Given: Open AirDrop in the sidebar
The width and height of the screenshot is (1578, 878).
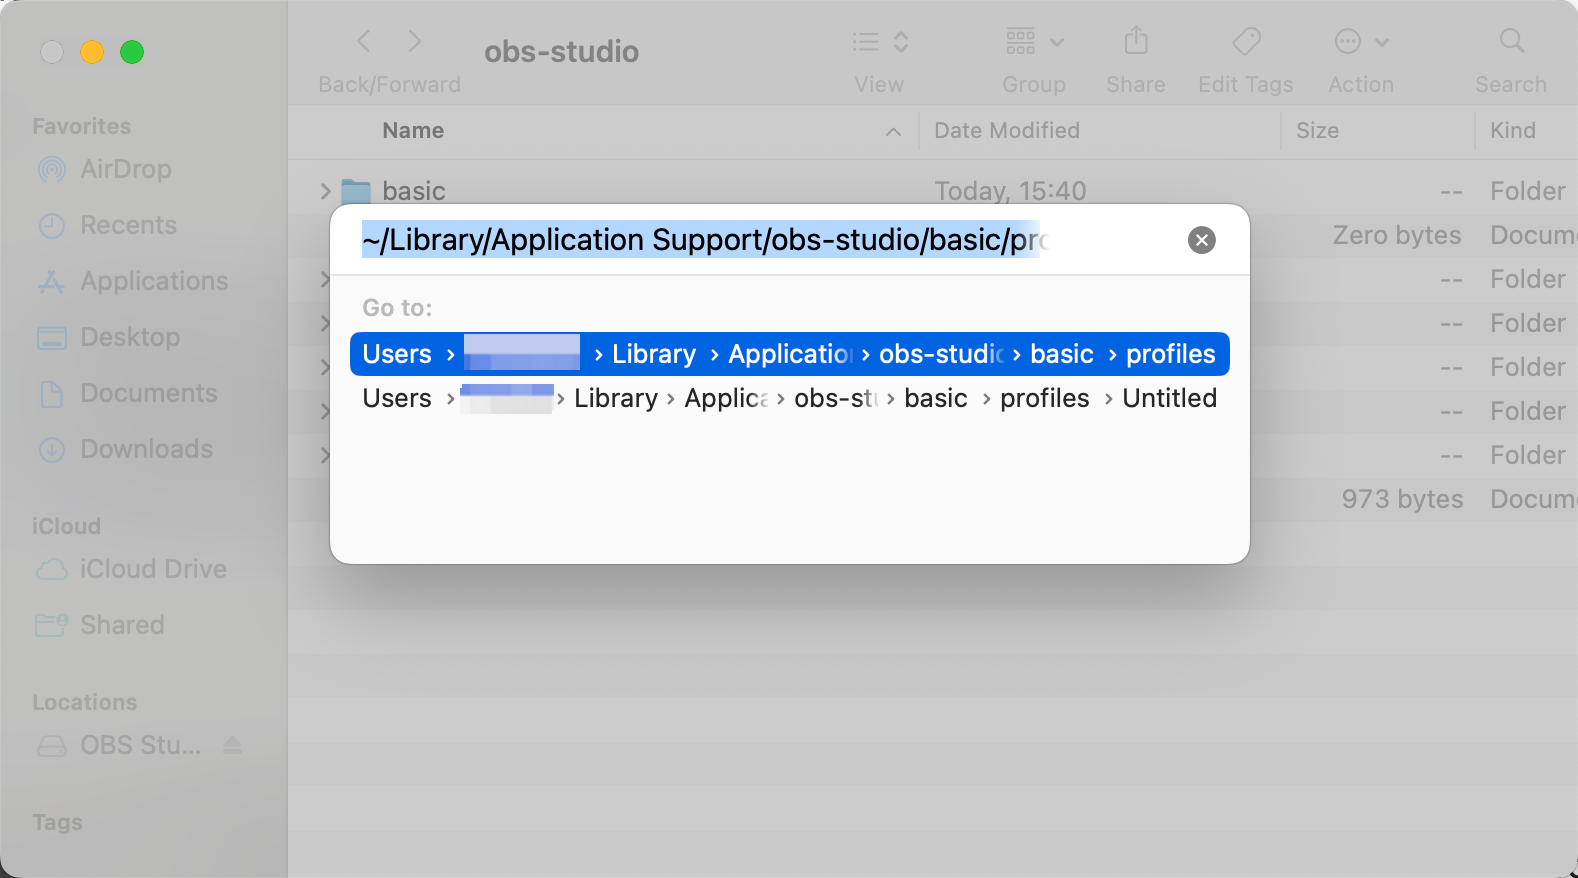Looking at the screenshot, I should coord(125,169).
